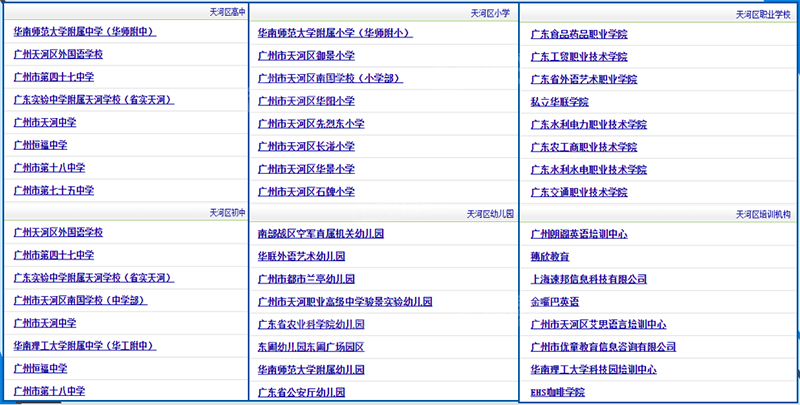Viewport: 800px width, 405px height.
Task: Open 广东工贸职业技术学院 link
Action: [x=579, y=57]
